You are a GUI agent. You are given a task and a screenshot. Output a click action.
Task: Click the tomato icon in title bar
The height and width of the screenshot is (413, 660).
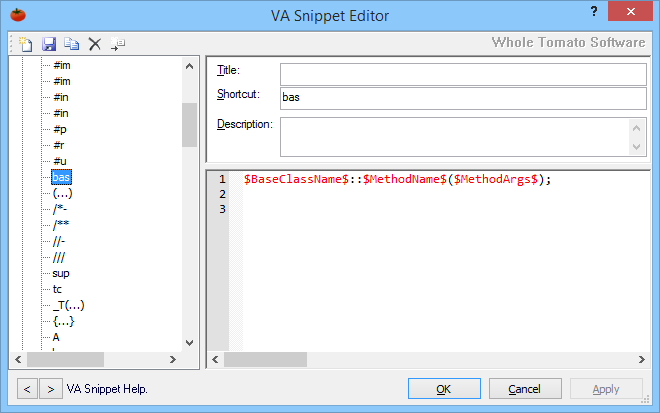click(17, 14)
